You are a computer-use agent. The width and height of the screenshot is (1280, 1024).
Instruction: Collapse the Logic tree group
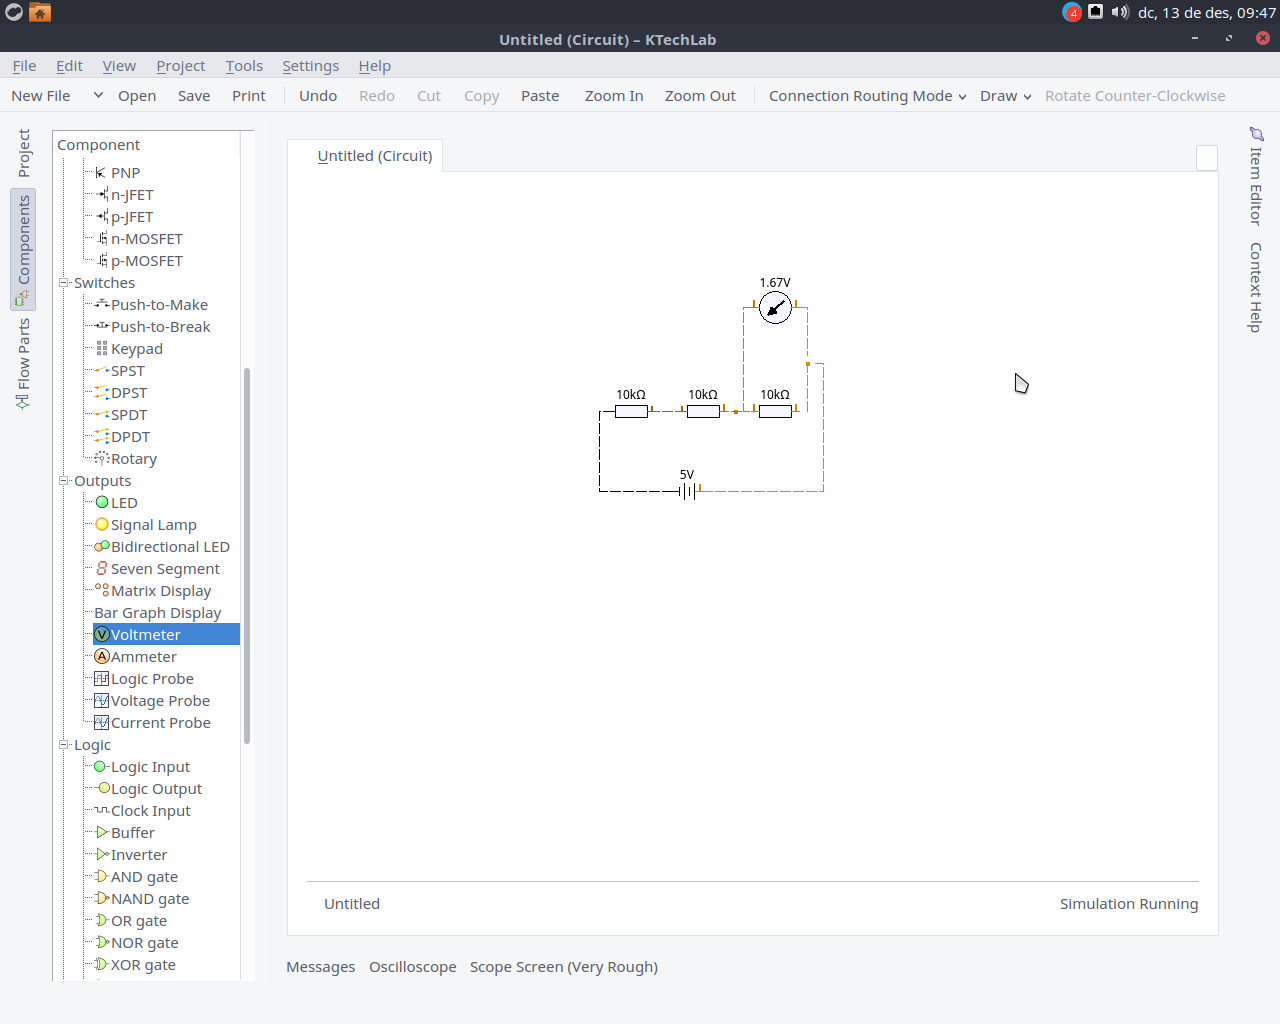64,745
